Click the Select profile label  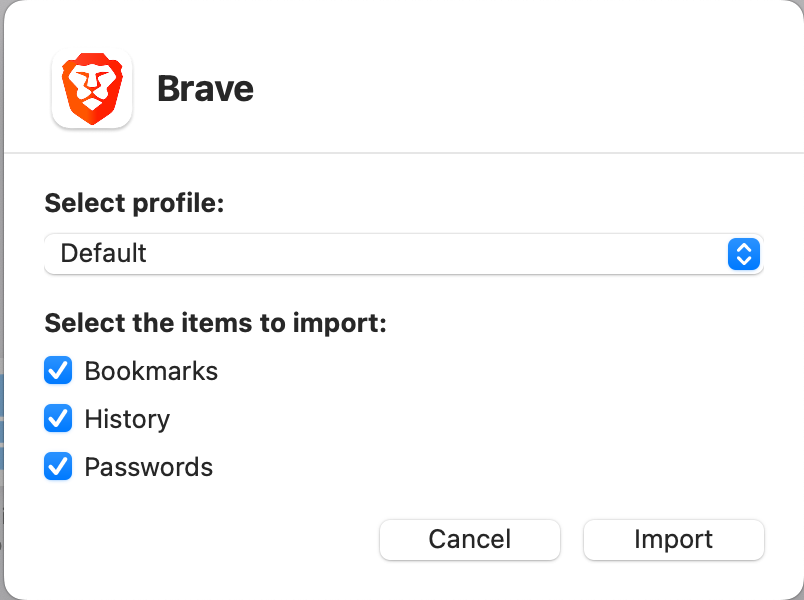tap(134, 203)
